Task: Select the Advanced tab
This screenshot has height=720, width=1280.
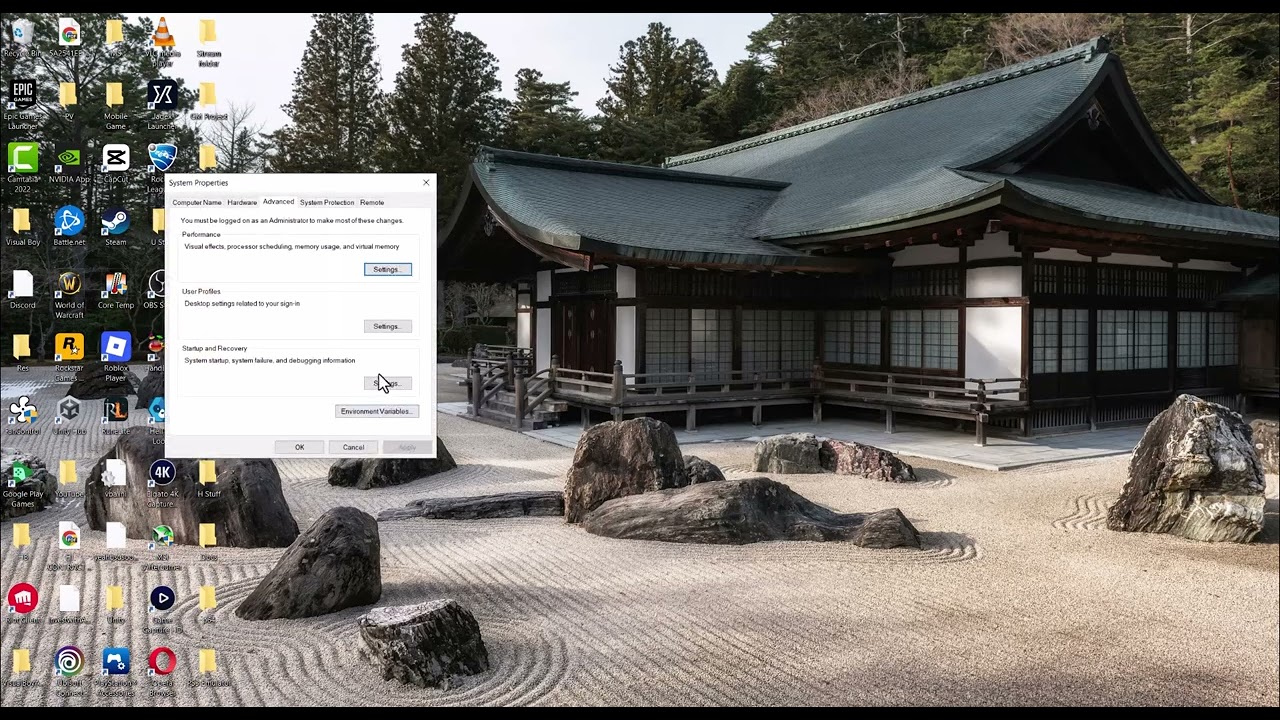Action: click(278, 202)
